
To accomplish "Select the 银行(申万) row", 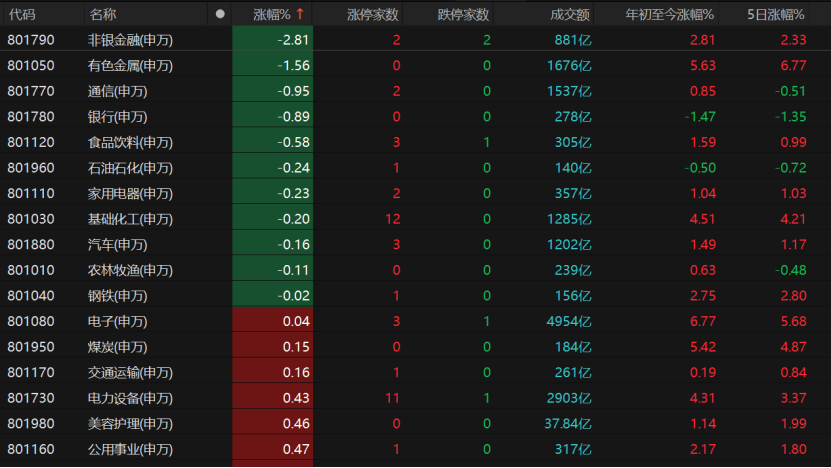I will (117, 117).
